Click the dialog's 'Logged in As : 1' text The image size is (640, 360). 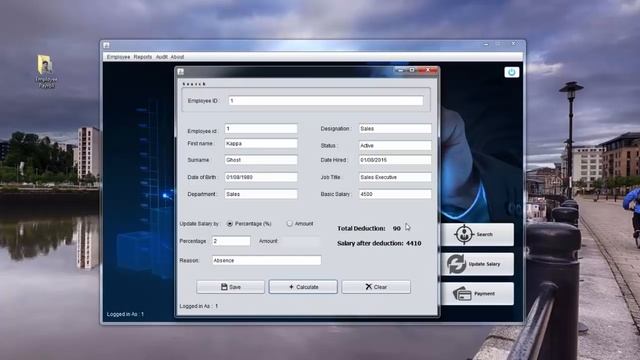(x=199, y=306)
